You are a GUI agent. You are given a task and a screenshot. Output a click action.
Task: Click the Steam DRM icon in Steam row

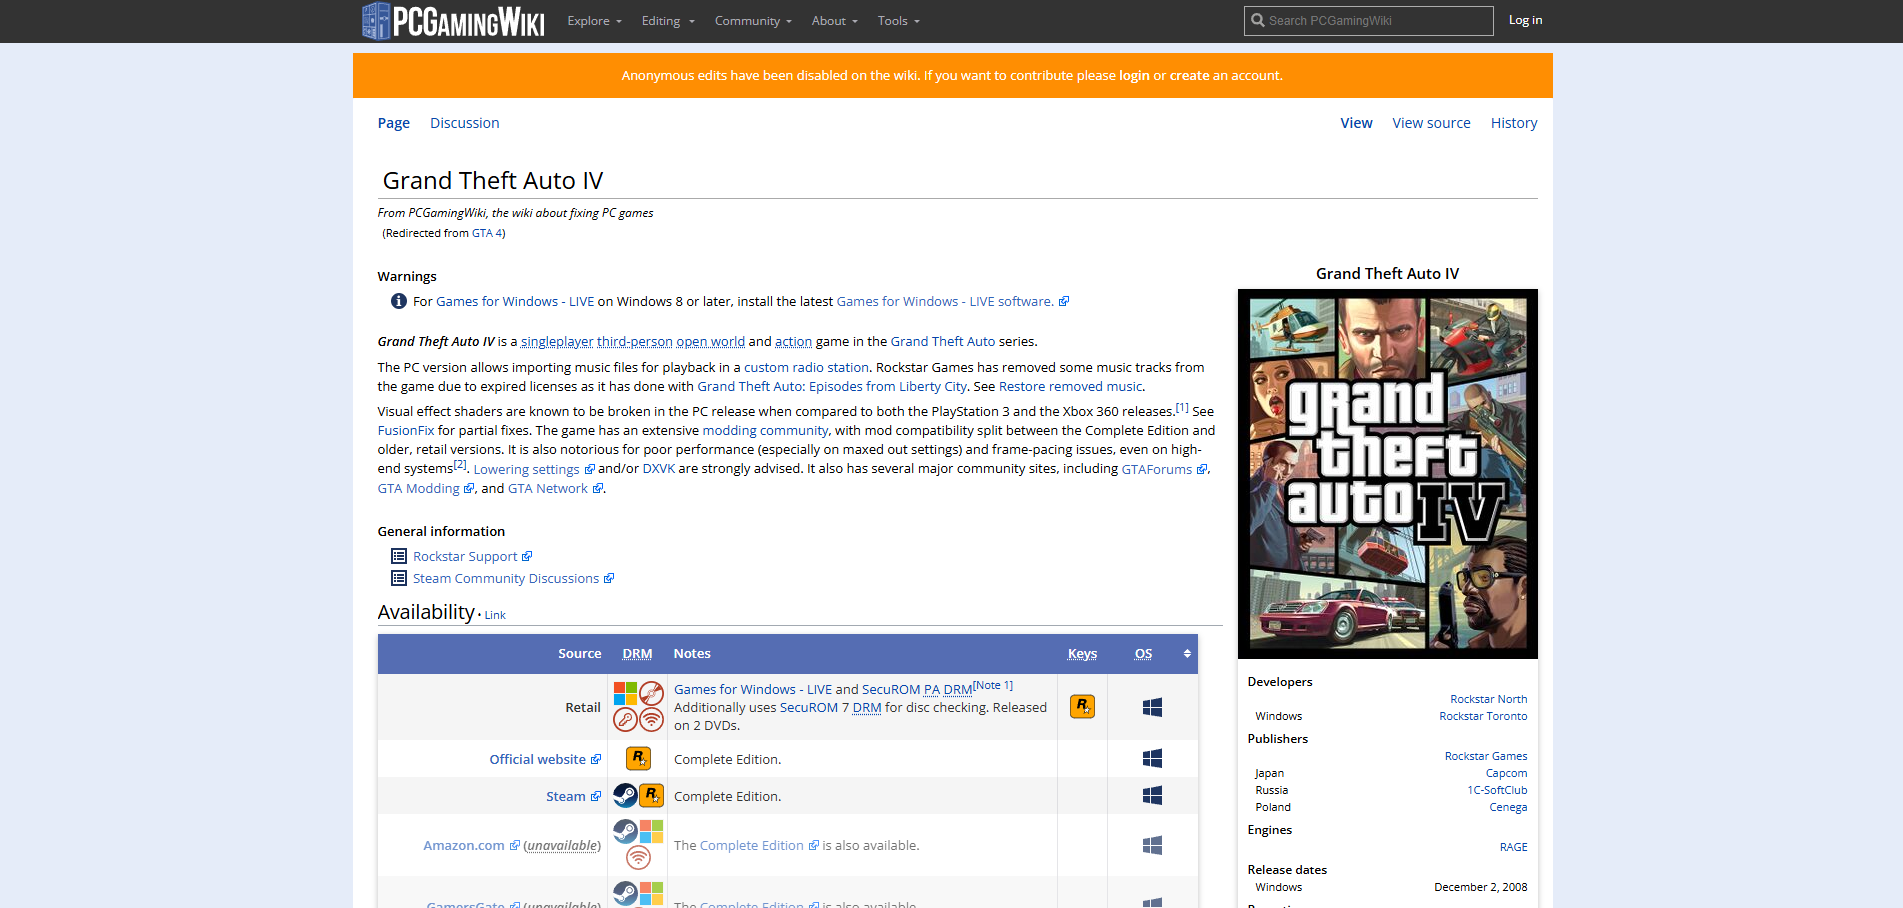click(625, 796)
